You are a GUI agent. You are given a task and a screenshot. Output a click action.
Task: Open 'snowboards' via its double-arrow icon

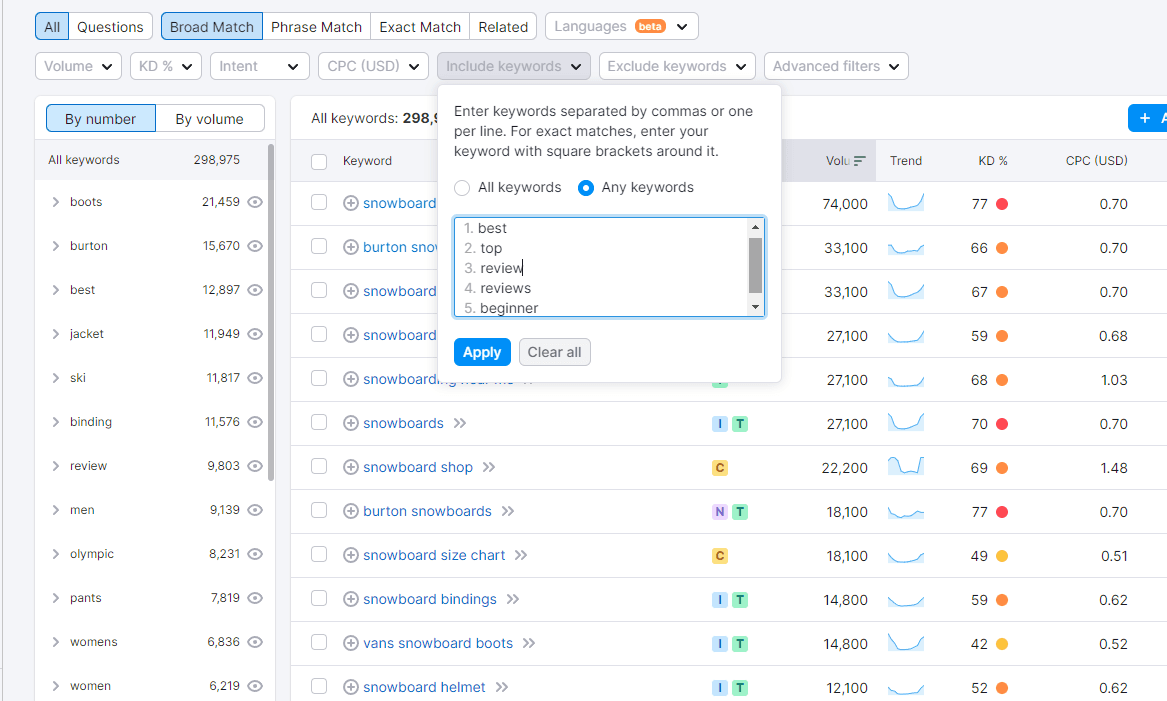click(458, 423)
